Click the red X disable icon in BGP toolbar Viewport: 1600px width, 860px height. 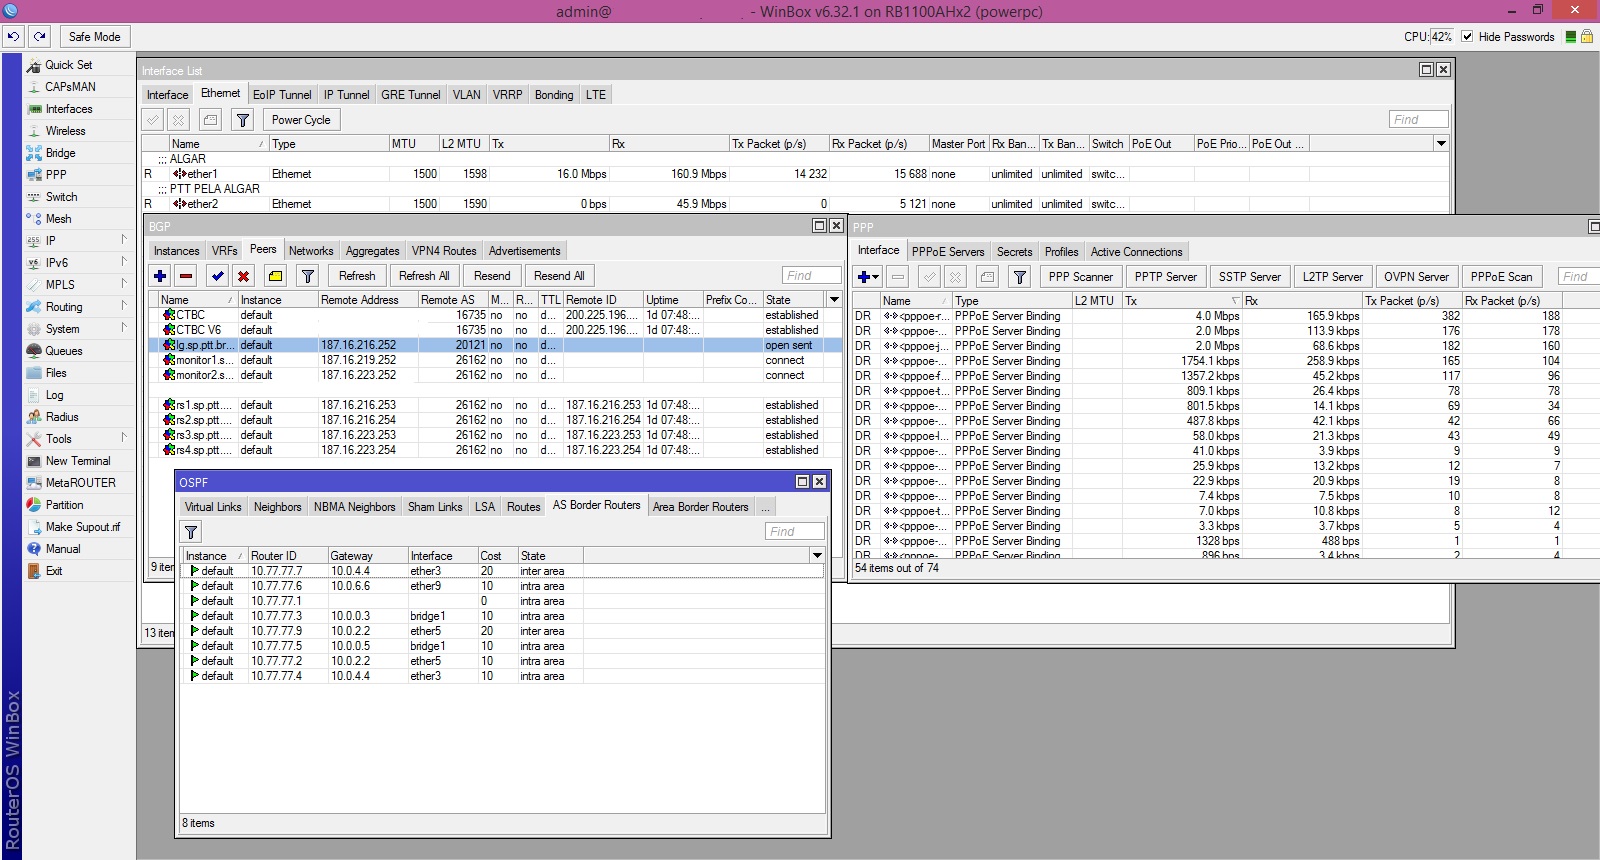click(243, 276)
